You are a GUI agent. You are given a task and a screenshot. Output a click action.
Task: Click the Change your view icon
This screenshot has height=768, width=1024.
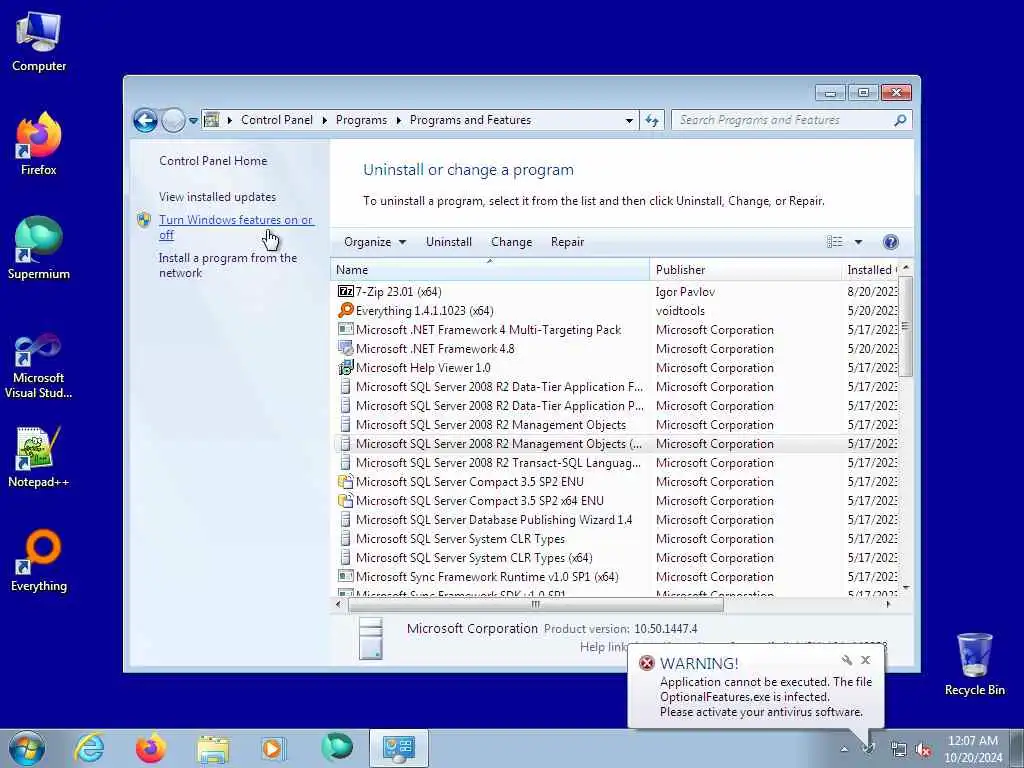click(x=835, y=242)
